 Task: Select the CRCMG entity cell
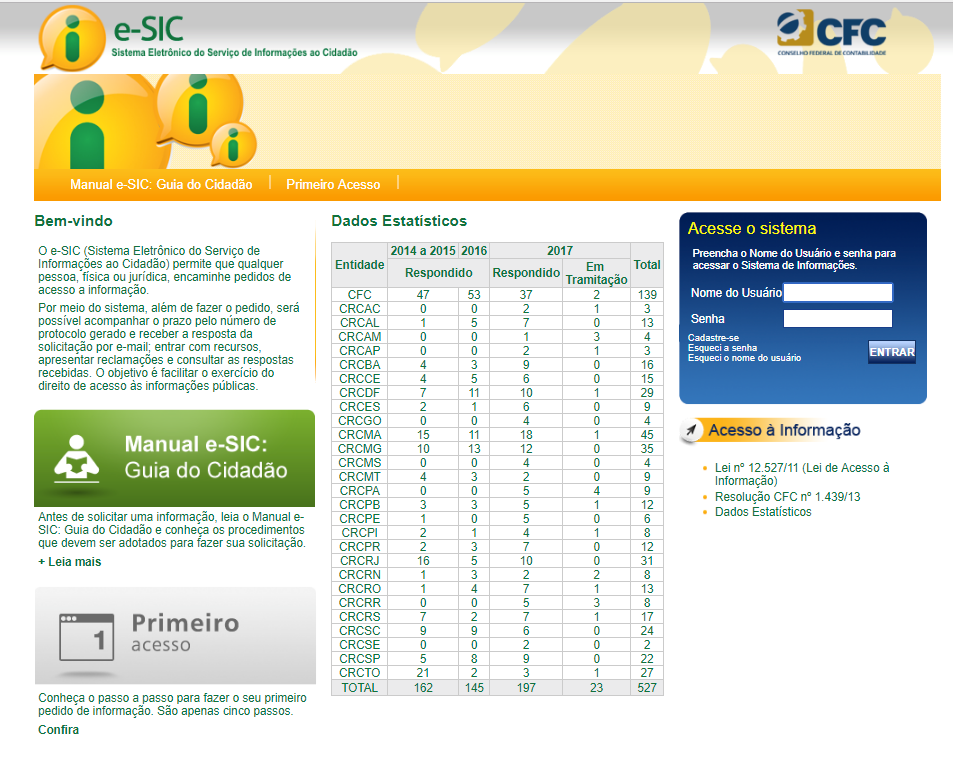point(360,448)
